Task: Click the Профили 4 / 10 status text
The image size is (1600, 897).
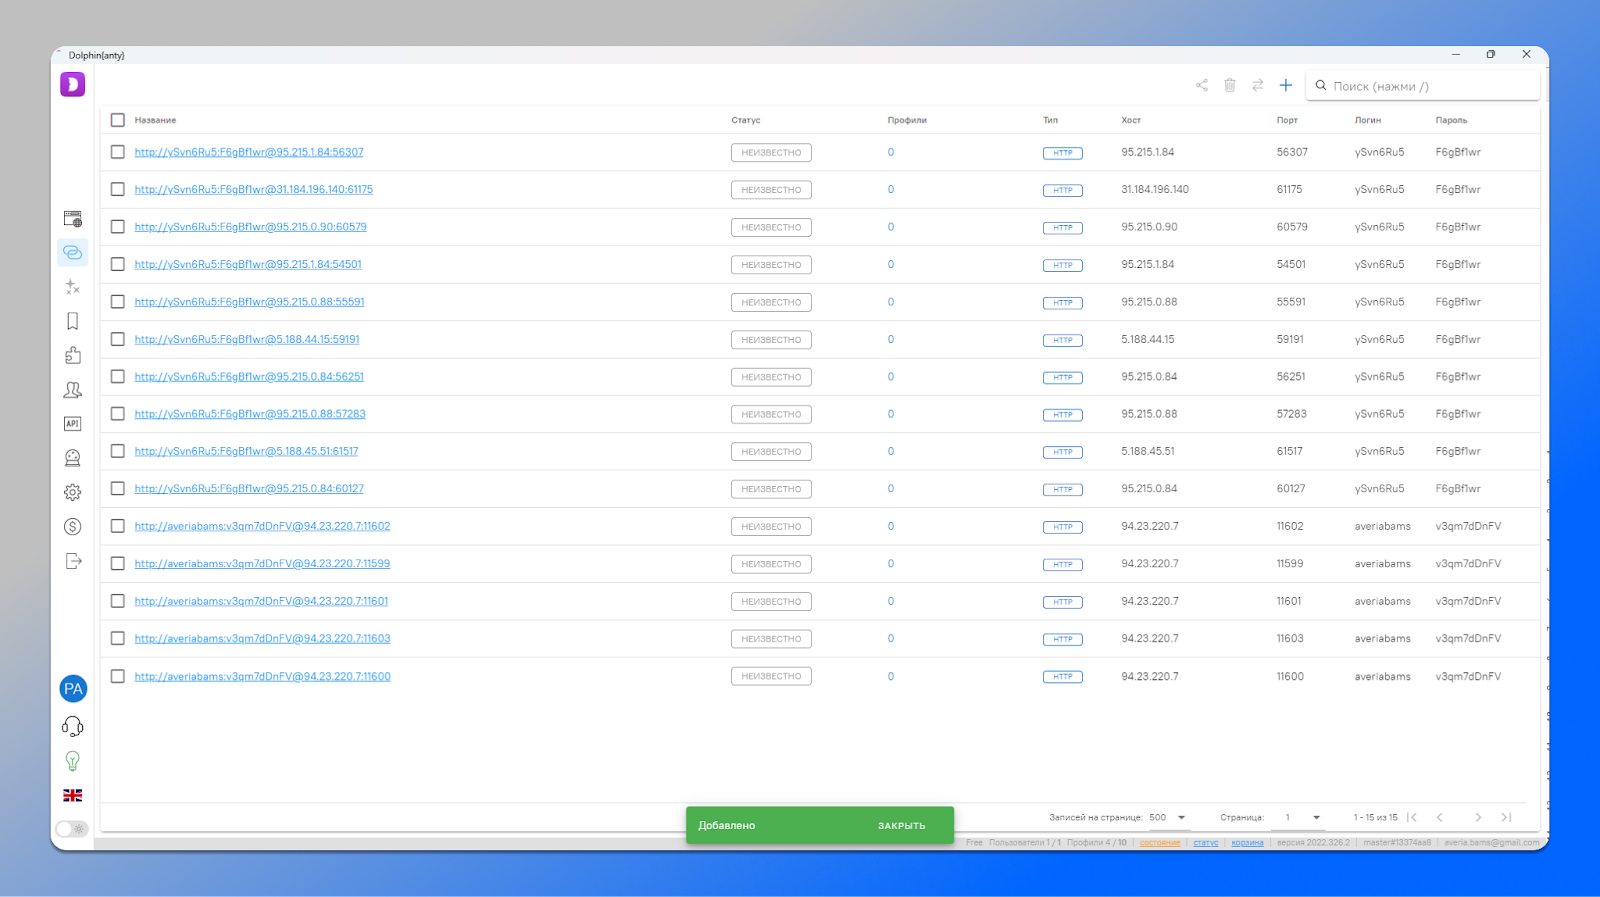Action: tap(1097, 843)
